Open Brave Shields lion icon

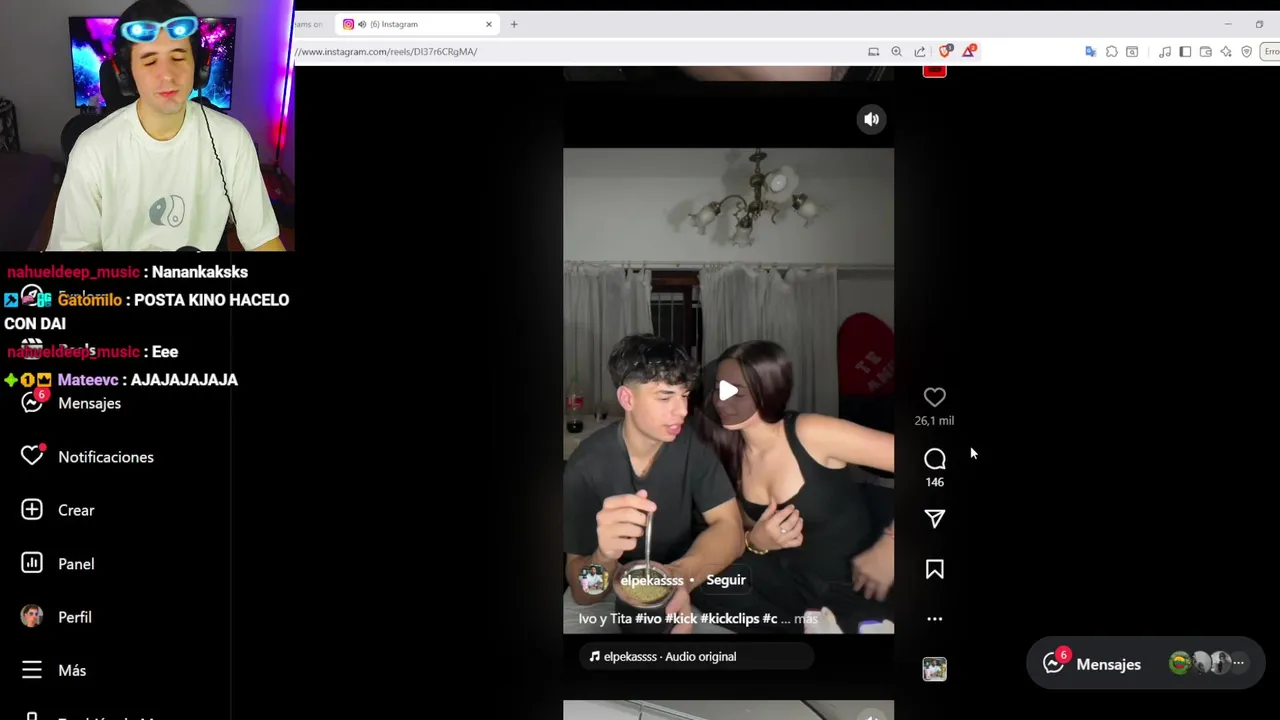tap(945, 51)
